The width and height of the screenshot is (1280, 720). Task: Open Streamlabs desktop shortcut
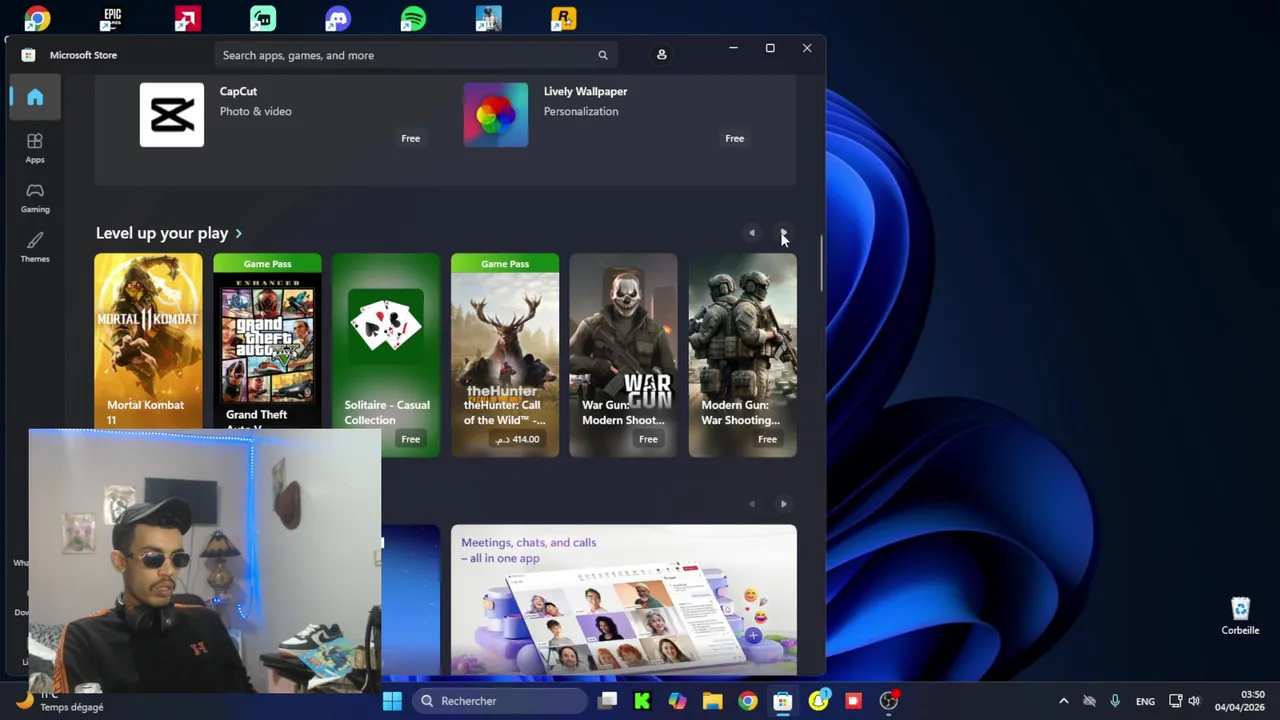click(x=262, y=18)
